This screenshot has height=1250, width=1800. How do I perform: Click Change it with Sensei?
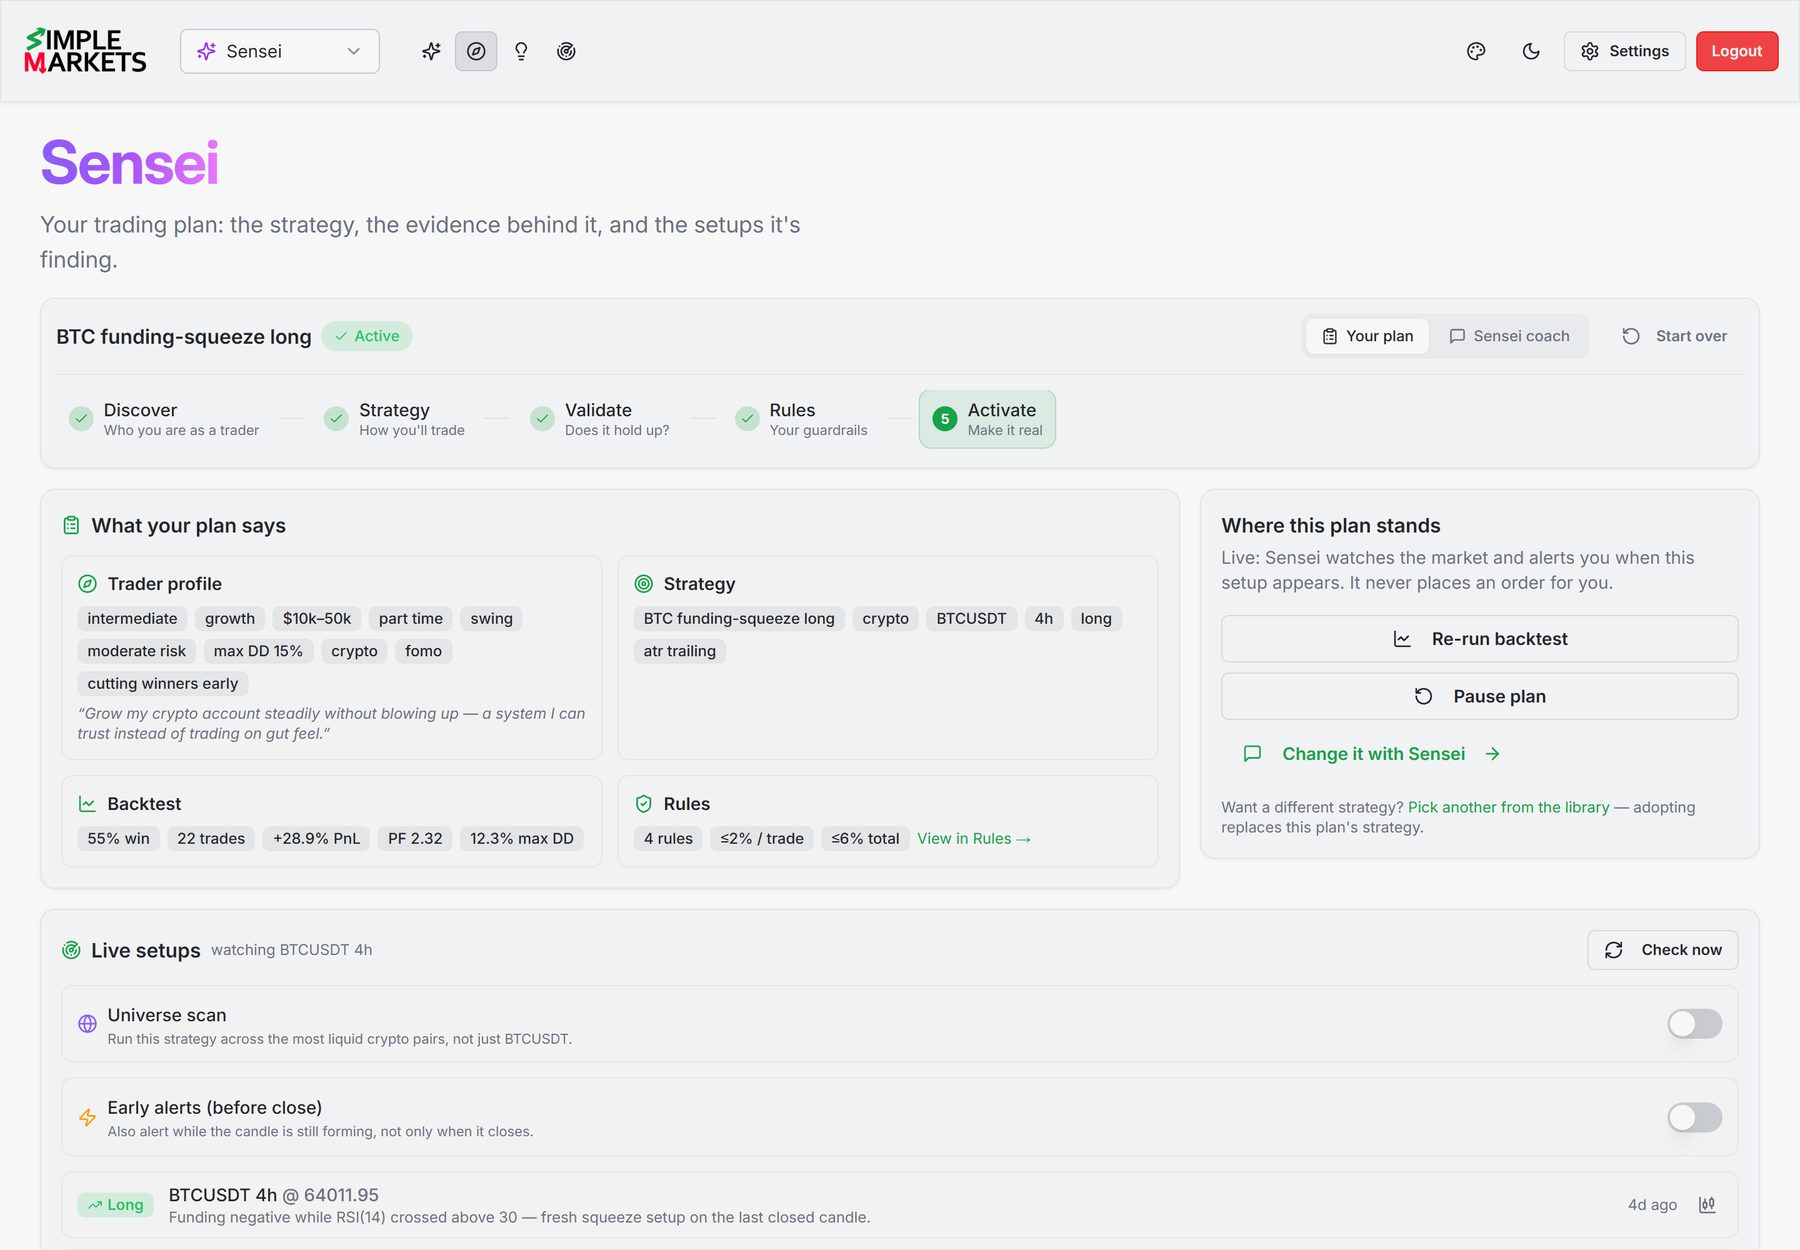[x=1371, y=754]
